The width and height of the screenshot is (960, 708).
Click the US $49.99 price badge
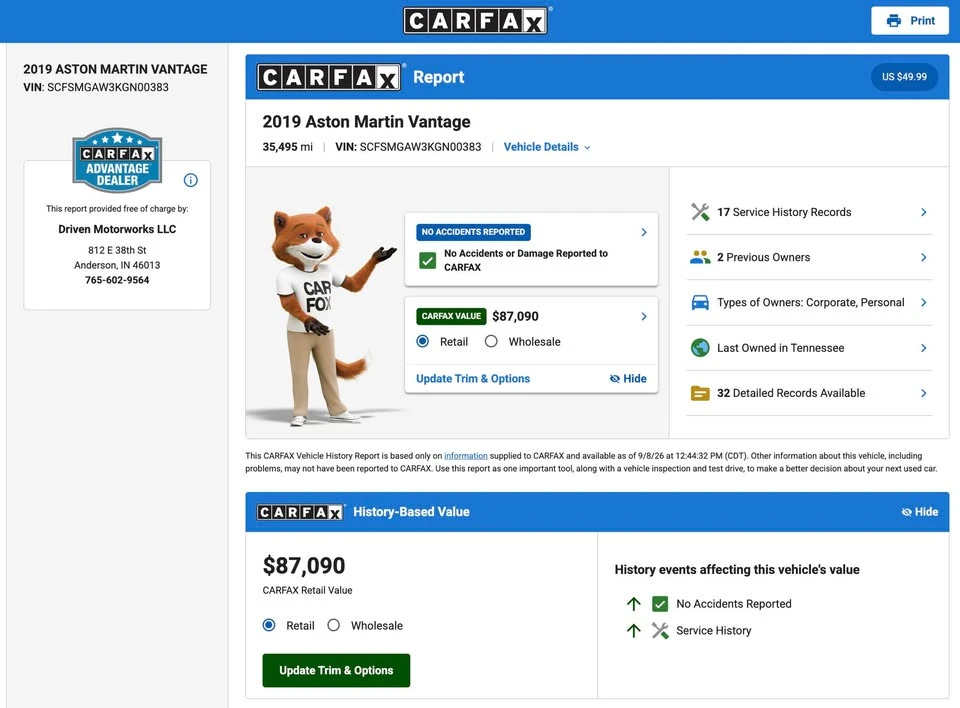click(904, 77)
